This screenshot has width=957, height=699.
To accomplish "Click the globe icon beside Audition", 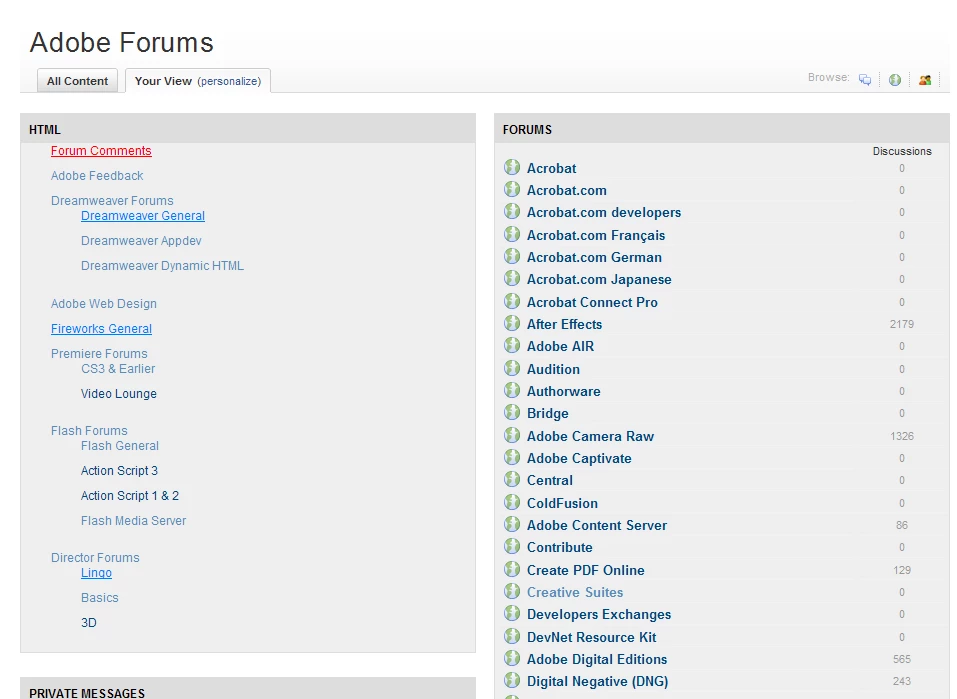I will (x=512, y=368).
